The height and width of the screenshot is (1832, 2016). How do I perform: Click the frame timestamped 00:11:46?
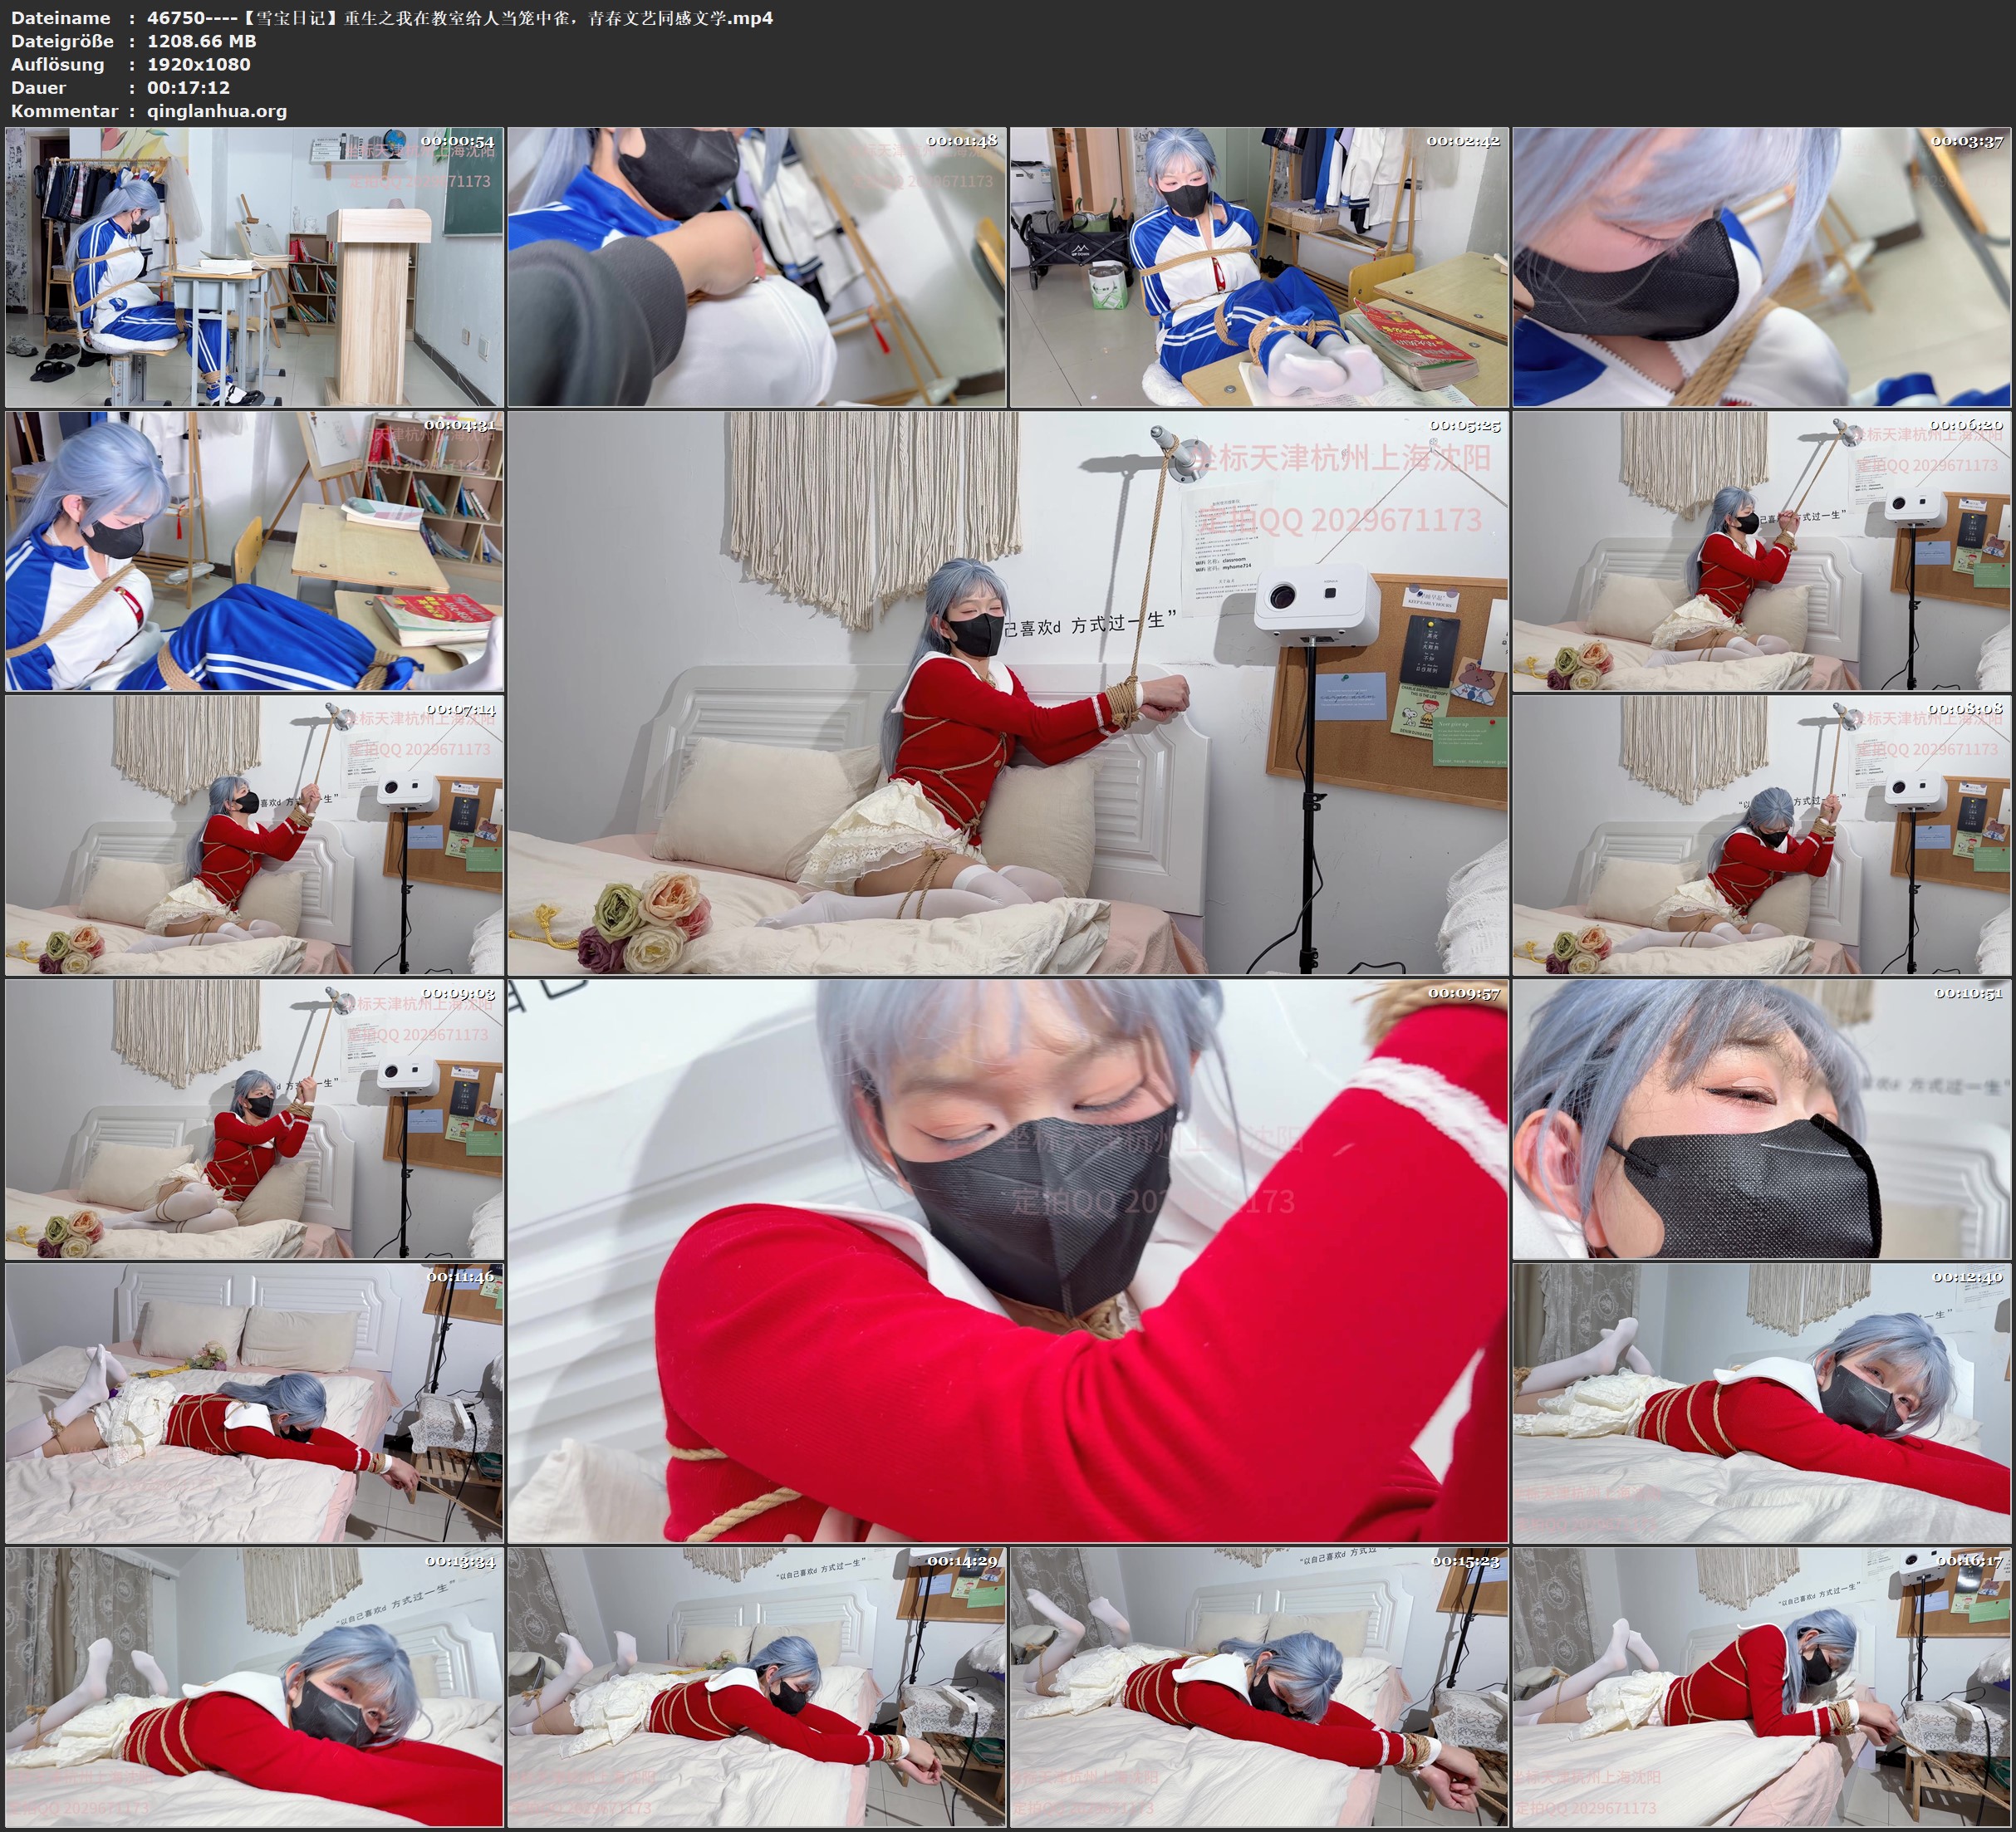(254, 1403)
